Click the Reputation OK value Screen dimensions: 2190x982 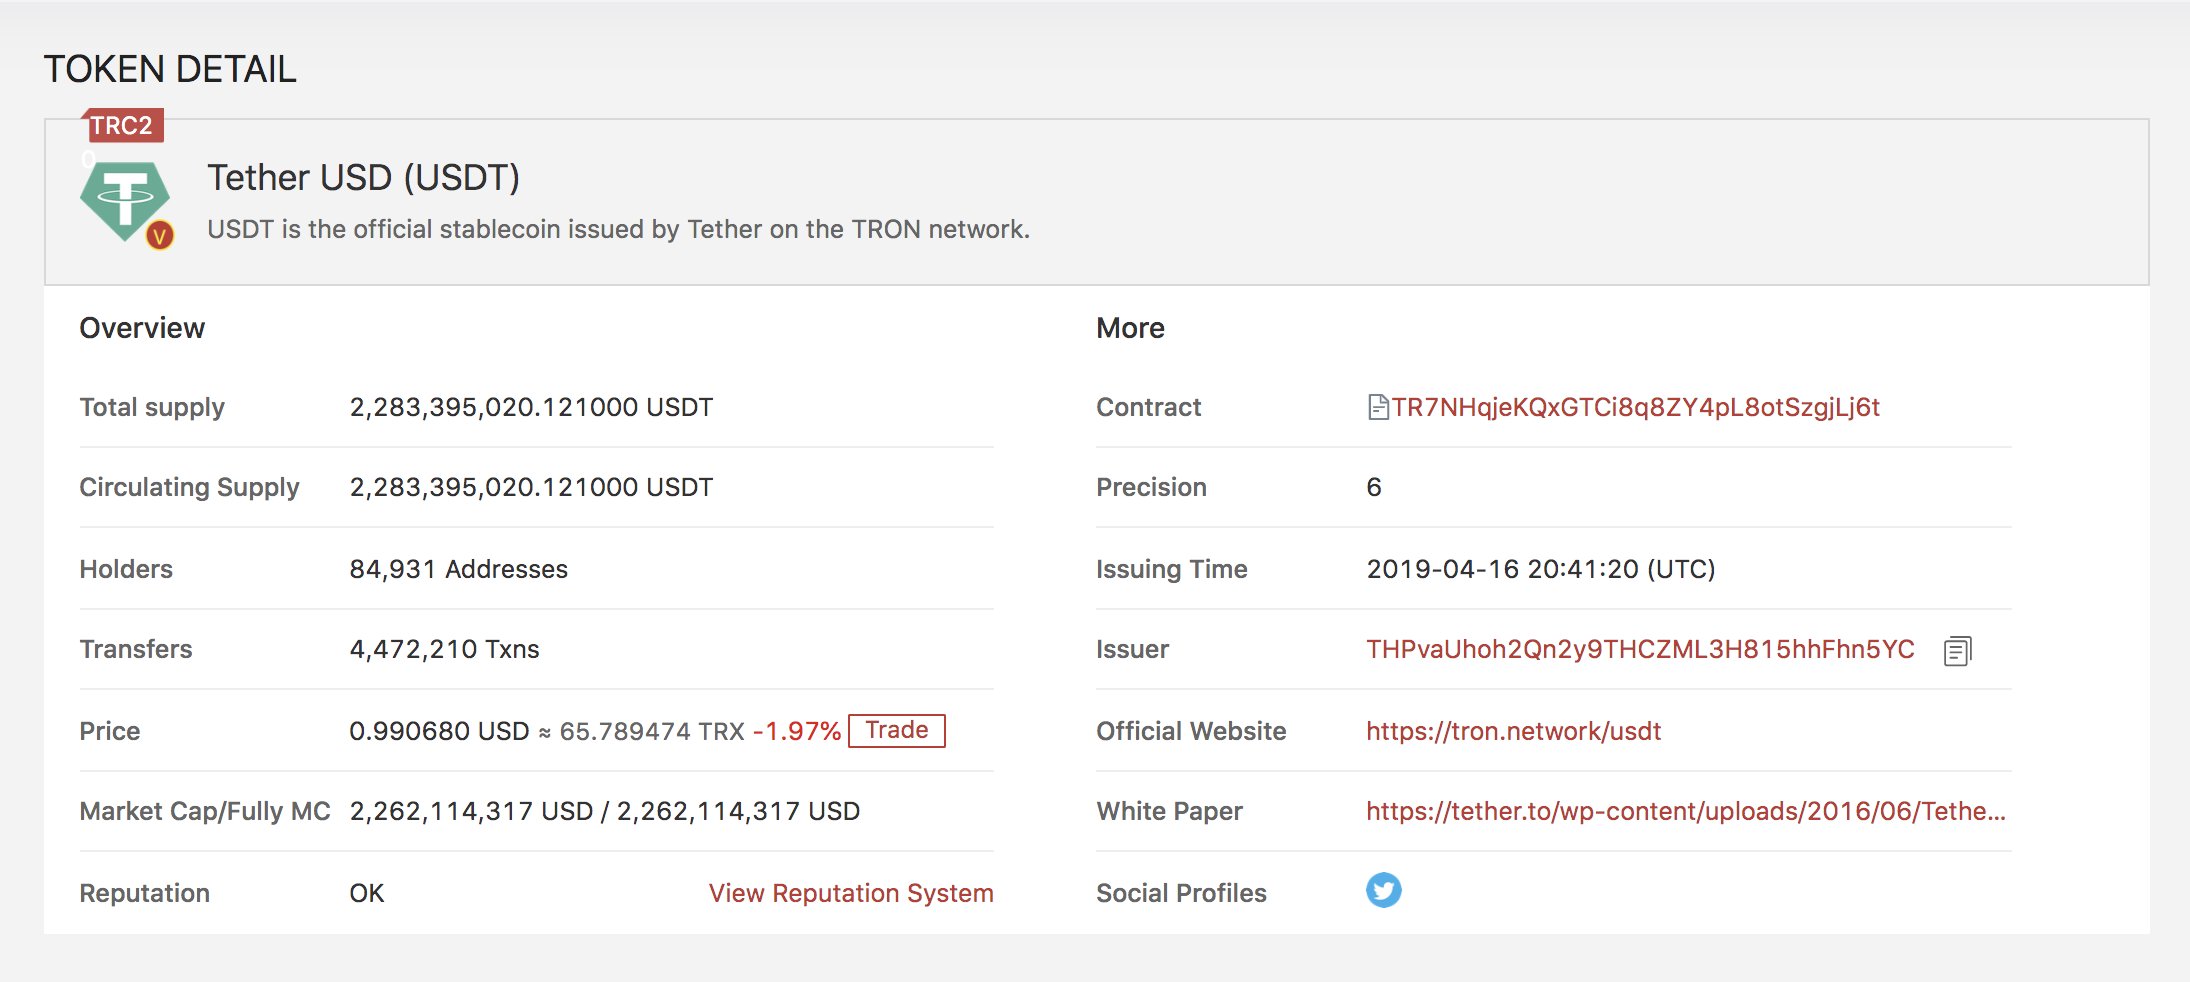[367, 893]
